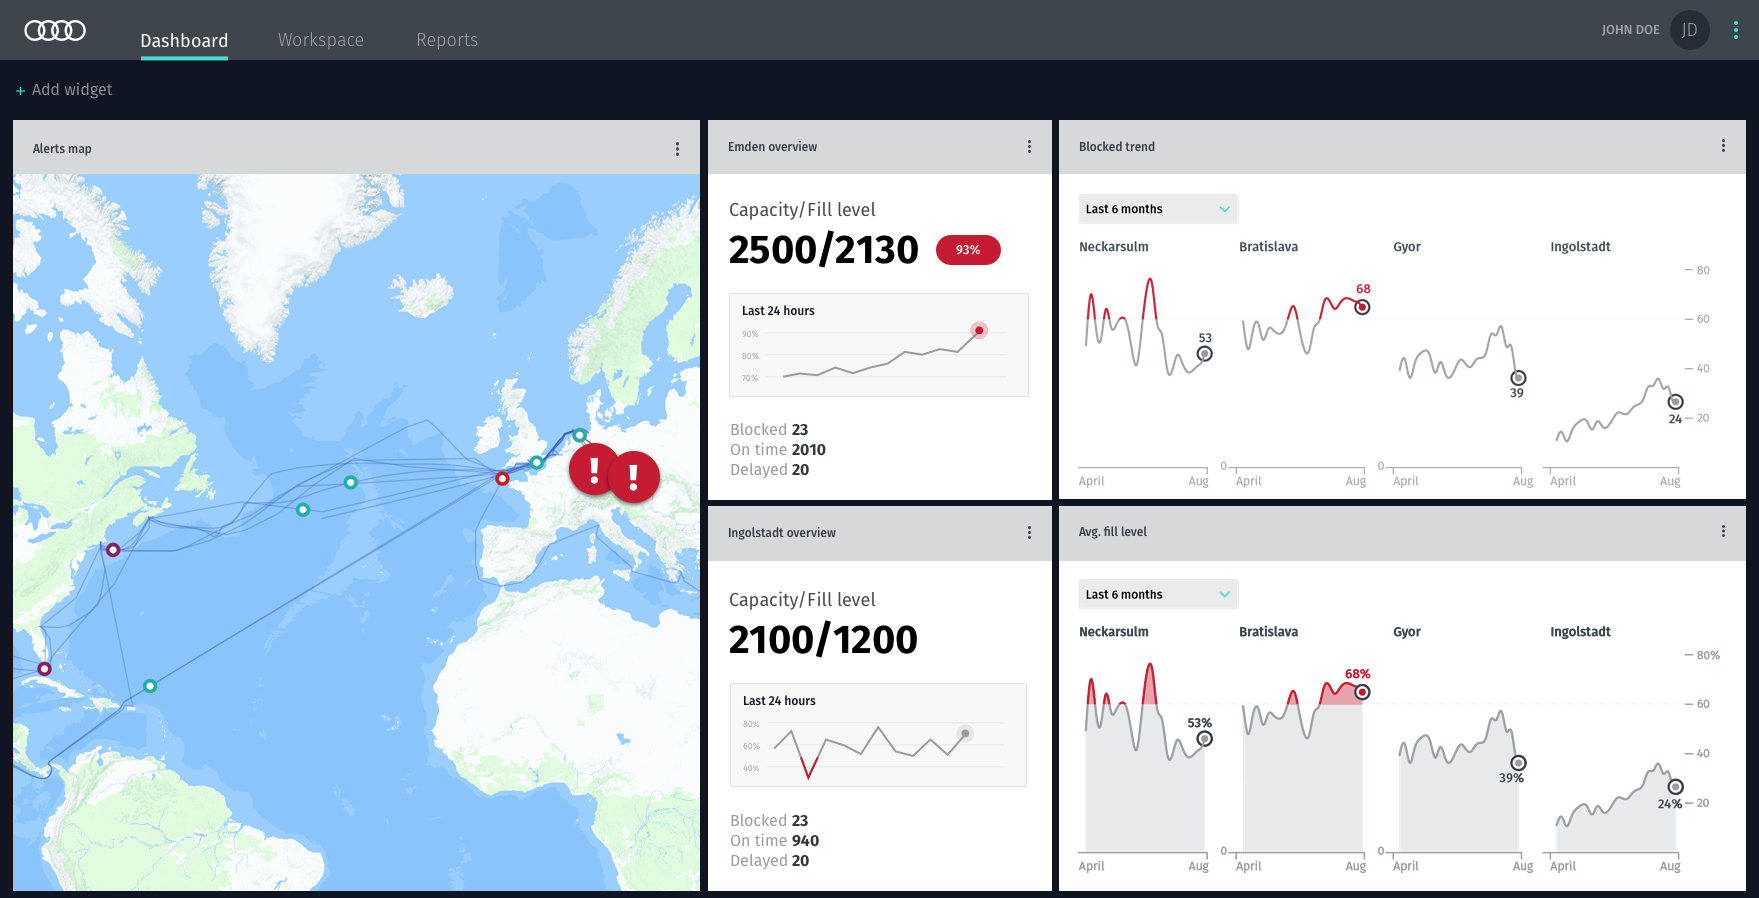Expand Avg. fill level Last 6 months dropdown
Viewport: 1759px width, 898px height.
tap(1158, 594)
